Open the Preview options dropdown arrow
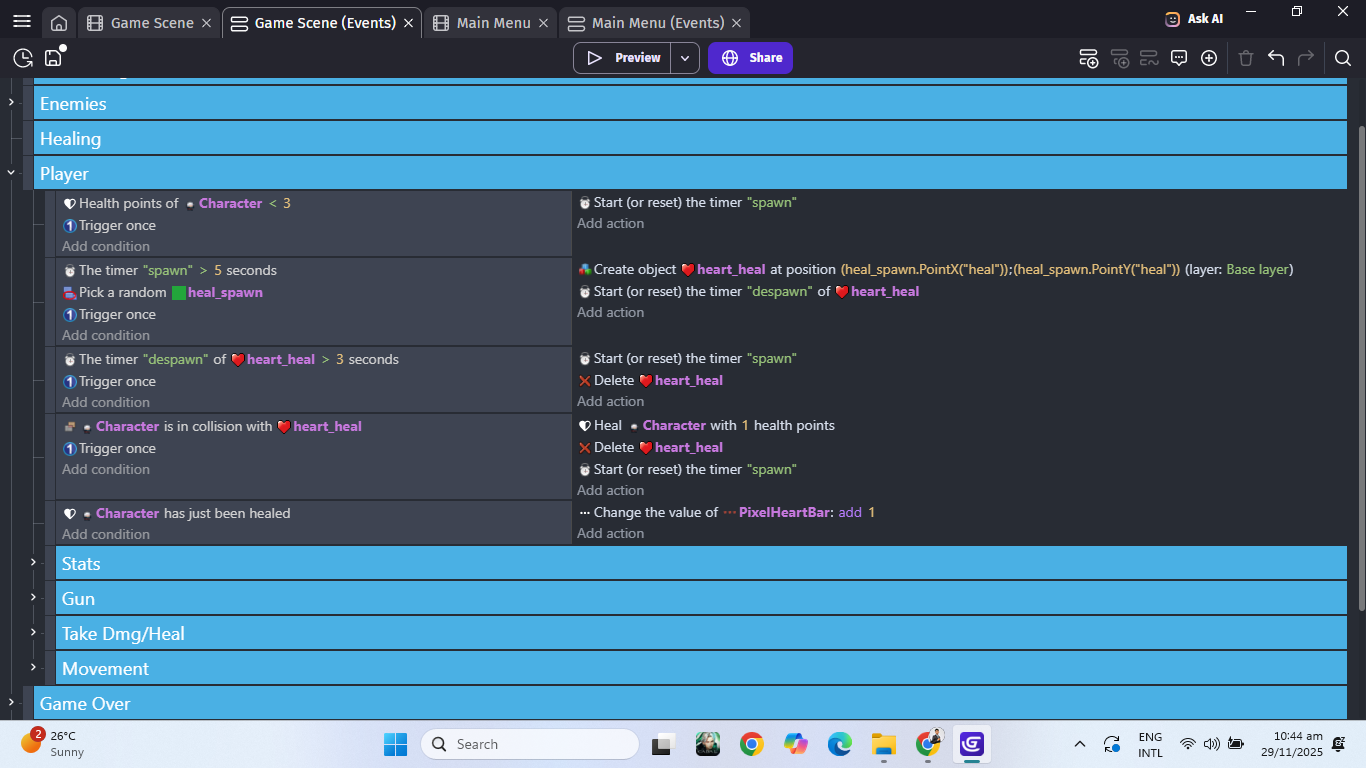The image size is (1366, 768). [685, 58]
